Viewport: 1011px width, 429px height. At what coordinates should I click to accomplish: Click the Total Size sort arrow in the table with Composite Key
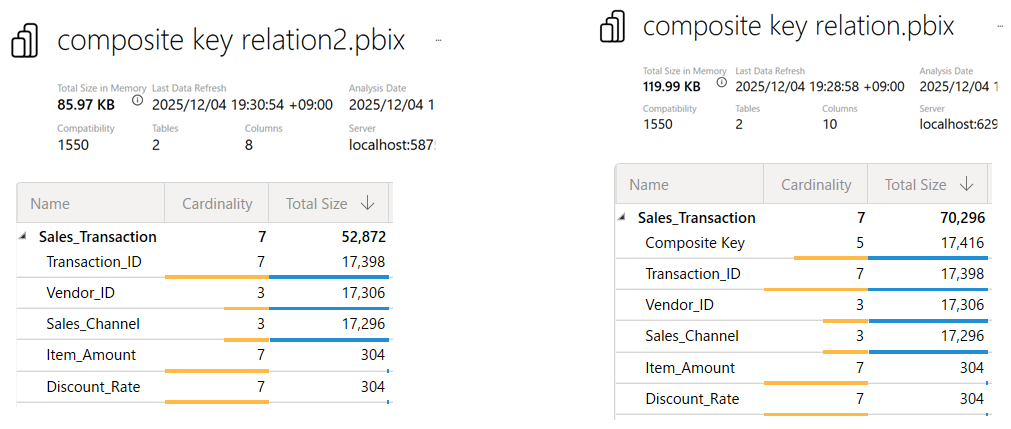[966, 185]
